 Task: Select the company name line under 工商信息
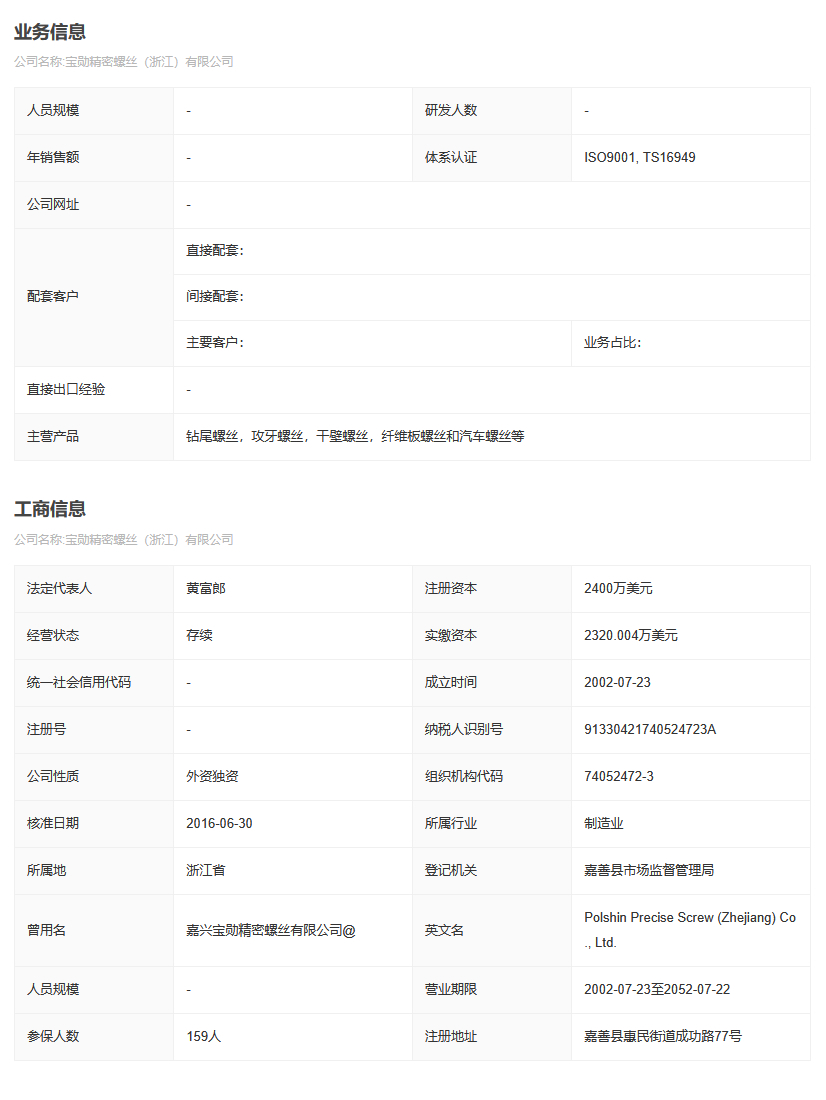[x=124, y=539]
